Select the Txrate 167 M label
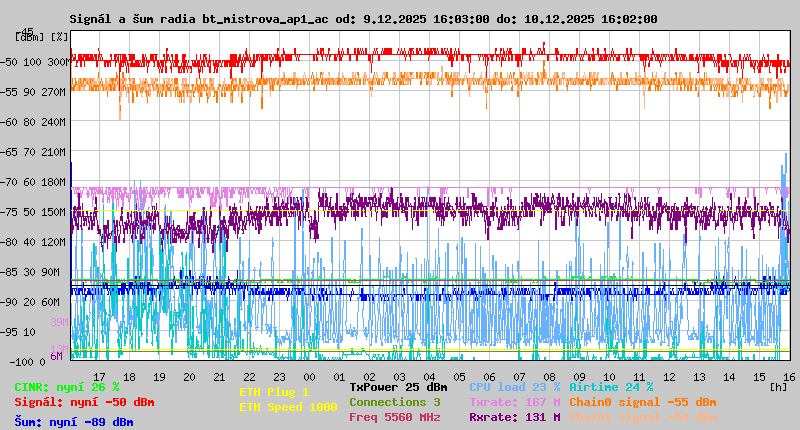Screen dimensions: 800x430 (x=514, y=402)
